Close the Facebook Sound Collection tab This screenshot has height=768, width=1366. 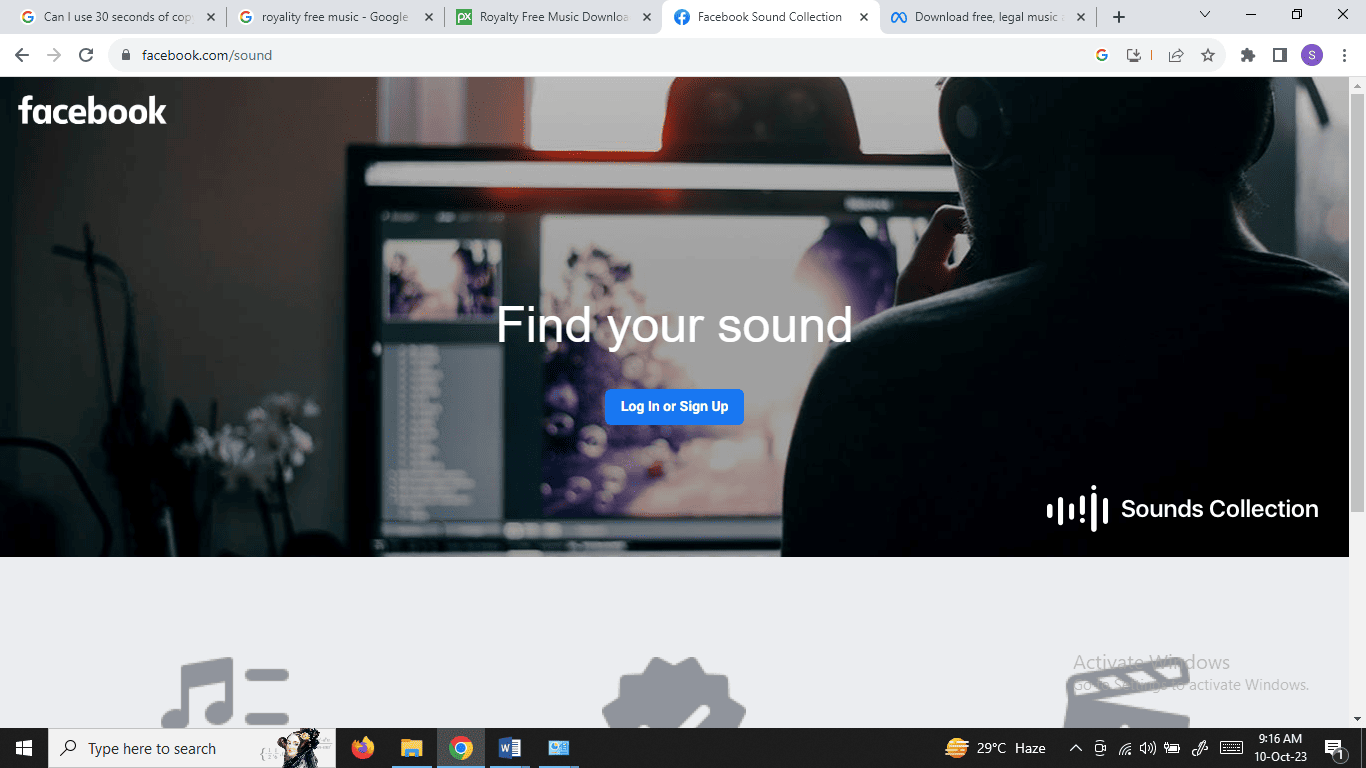pos(864,17)
